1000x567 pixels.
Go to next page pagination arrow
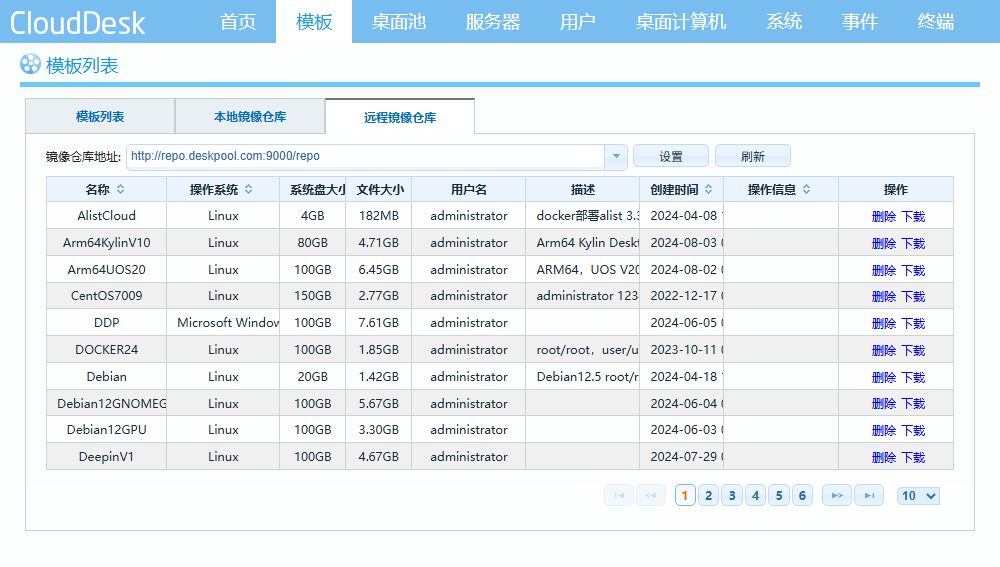click(x=837, y=496)
